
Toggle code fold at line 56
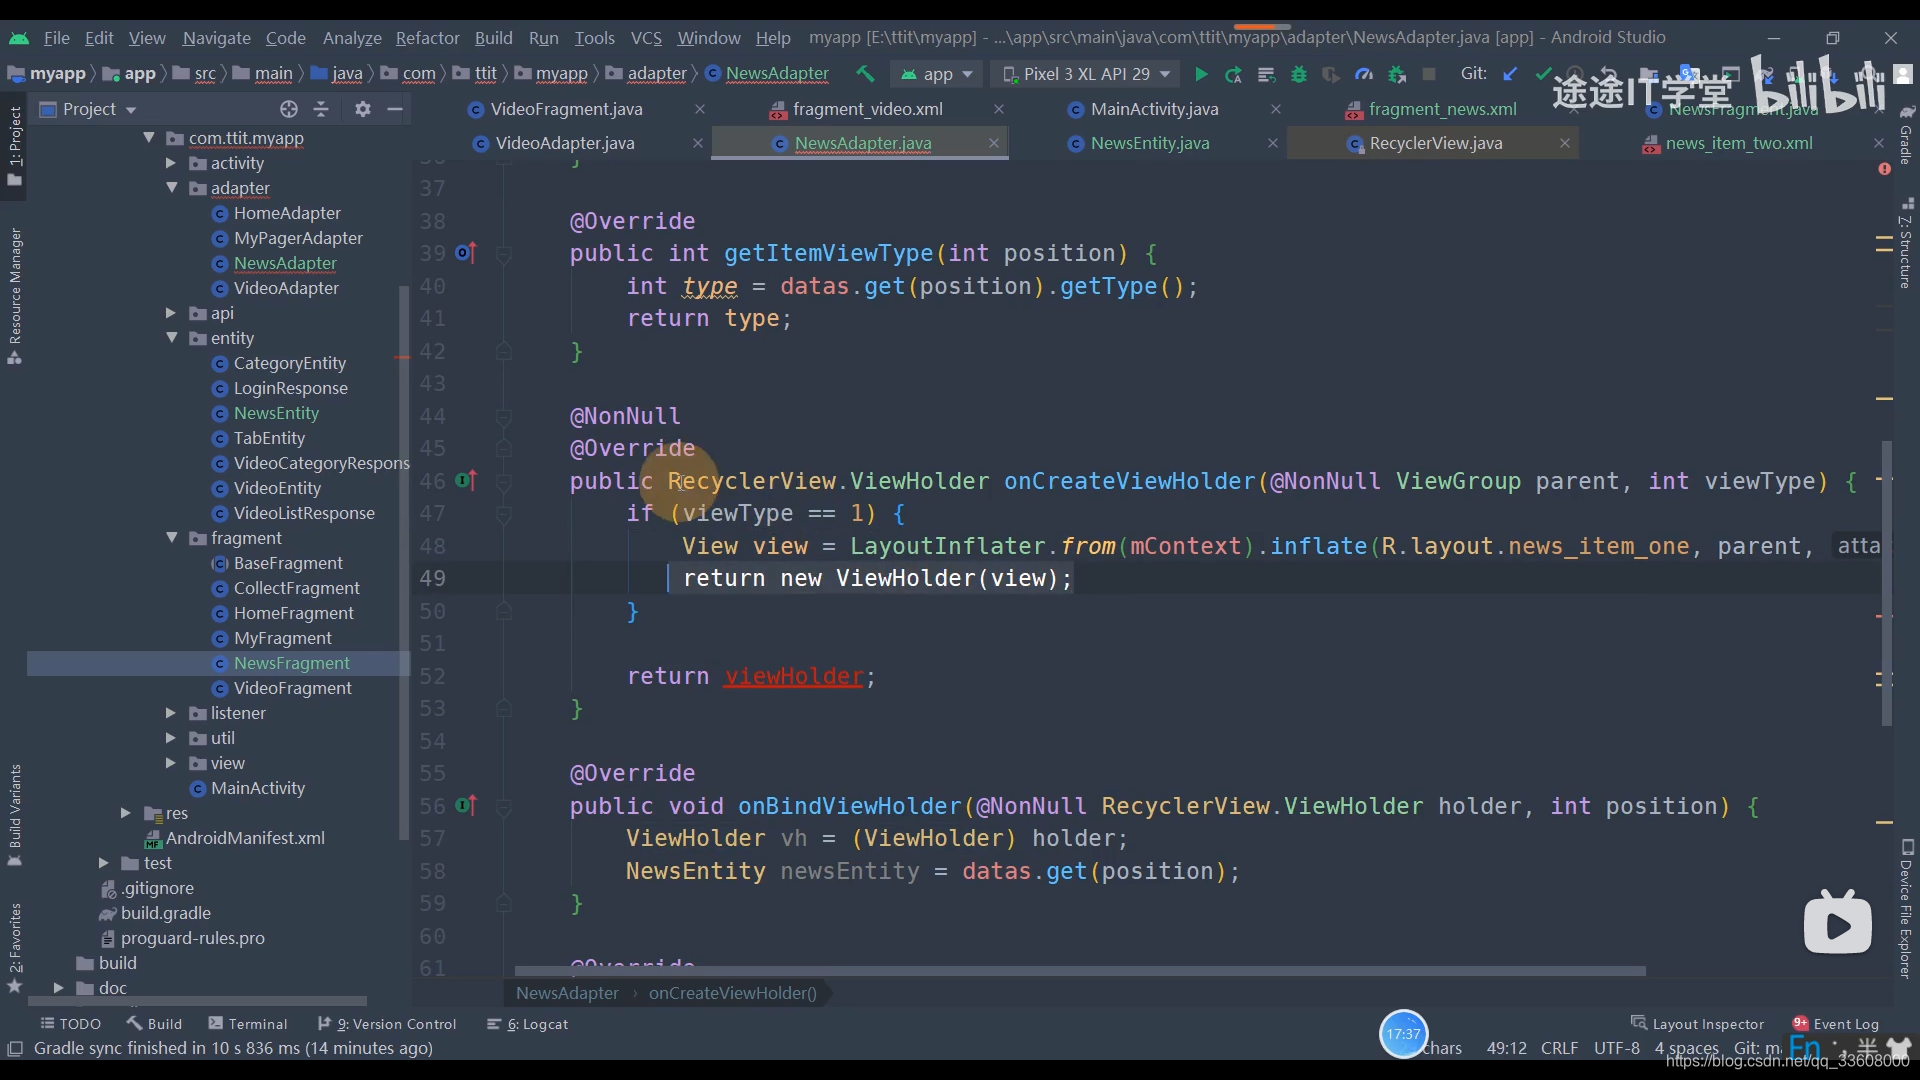504,806
